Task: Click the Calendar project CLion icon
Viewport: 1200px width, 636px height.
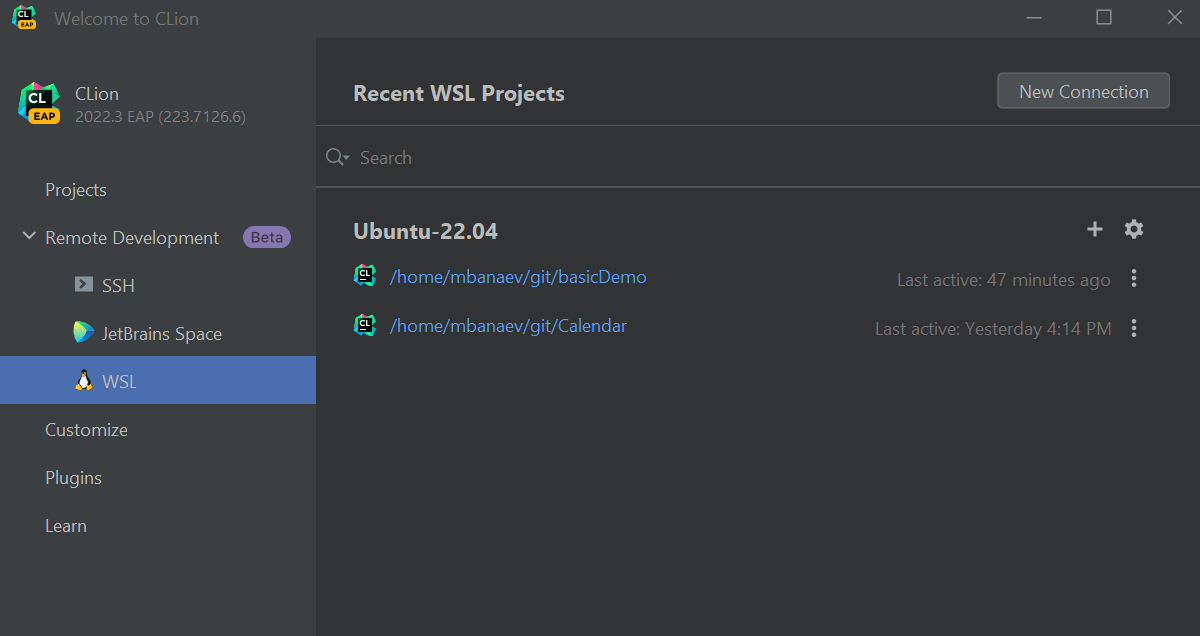Action: pyautogui.click(x=365, y=325)
